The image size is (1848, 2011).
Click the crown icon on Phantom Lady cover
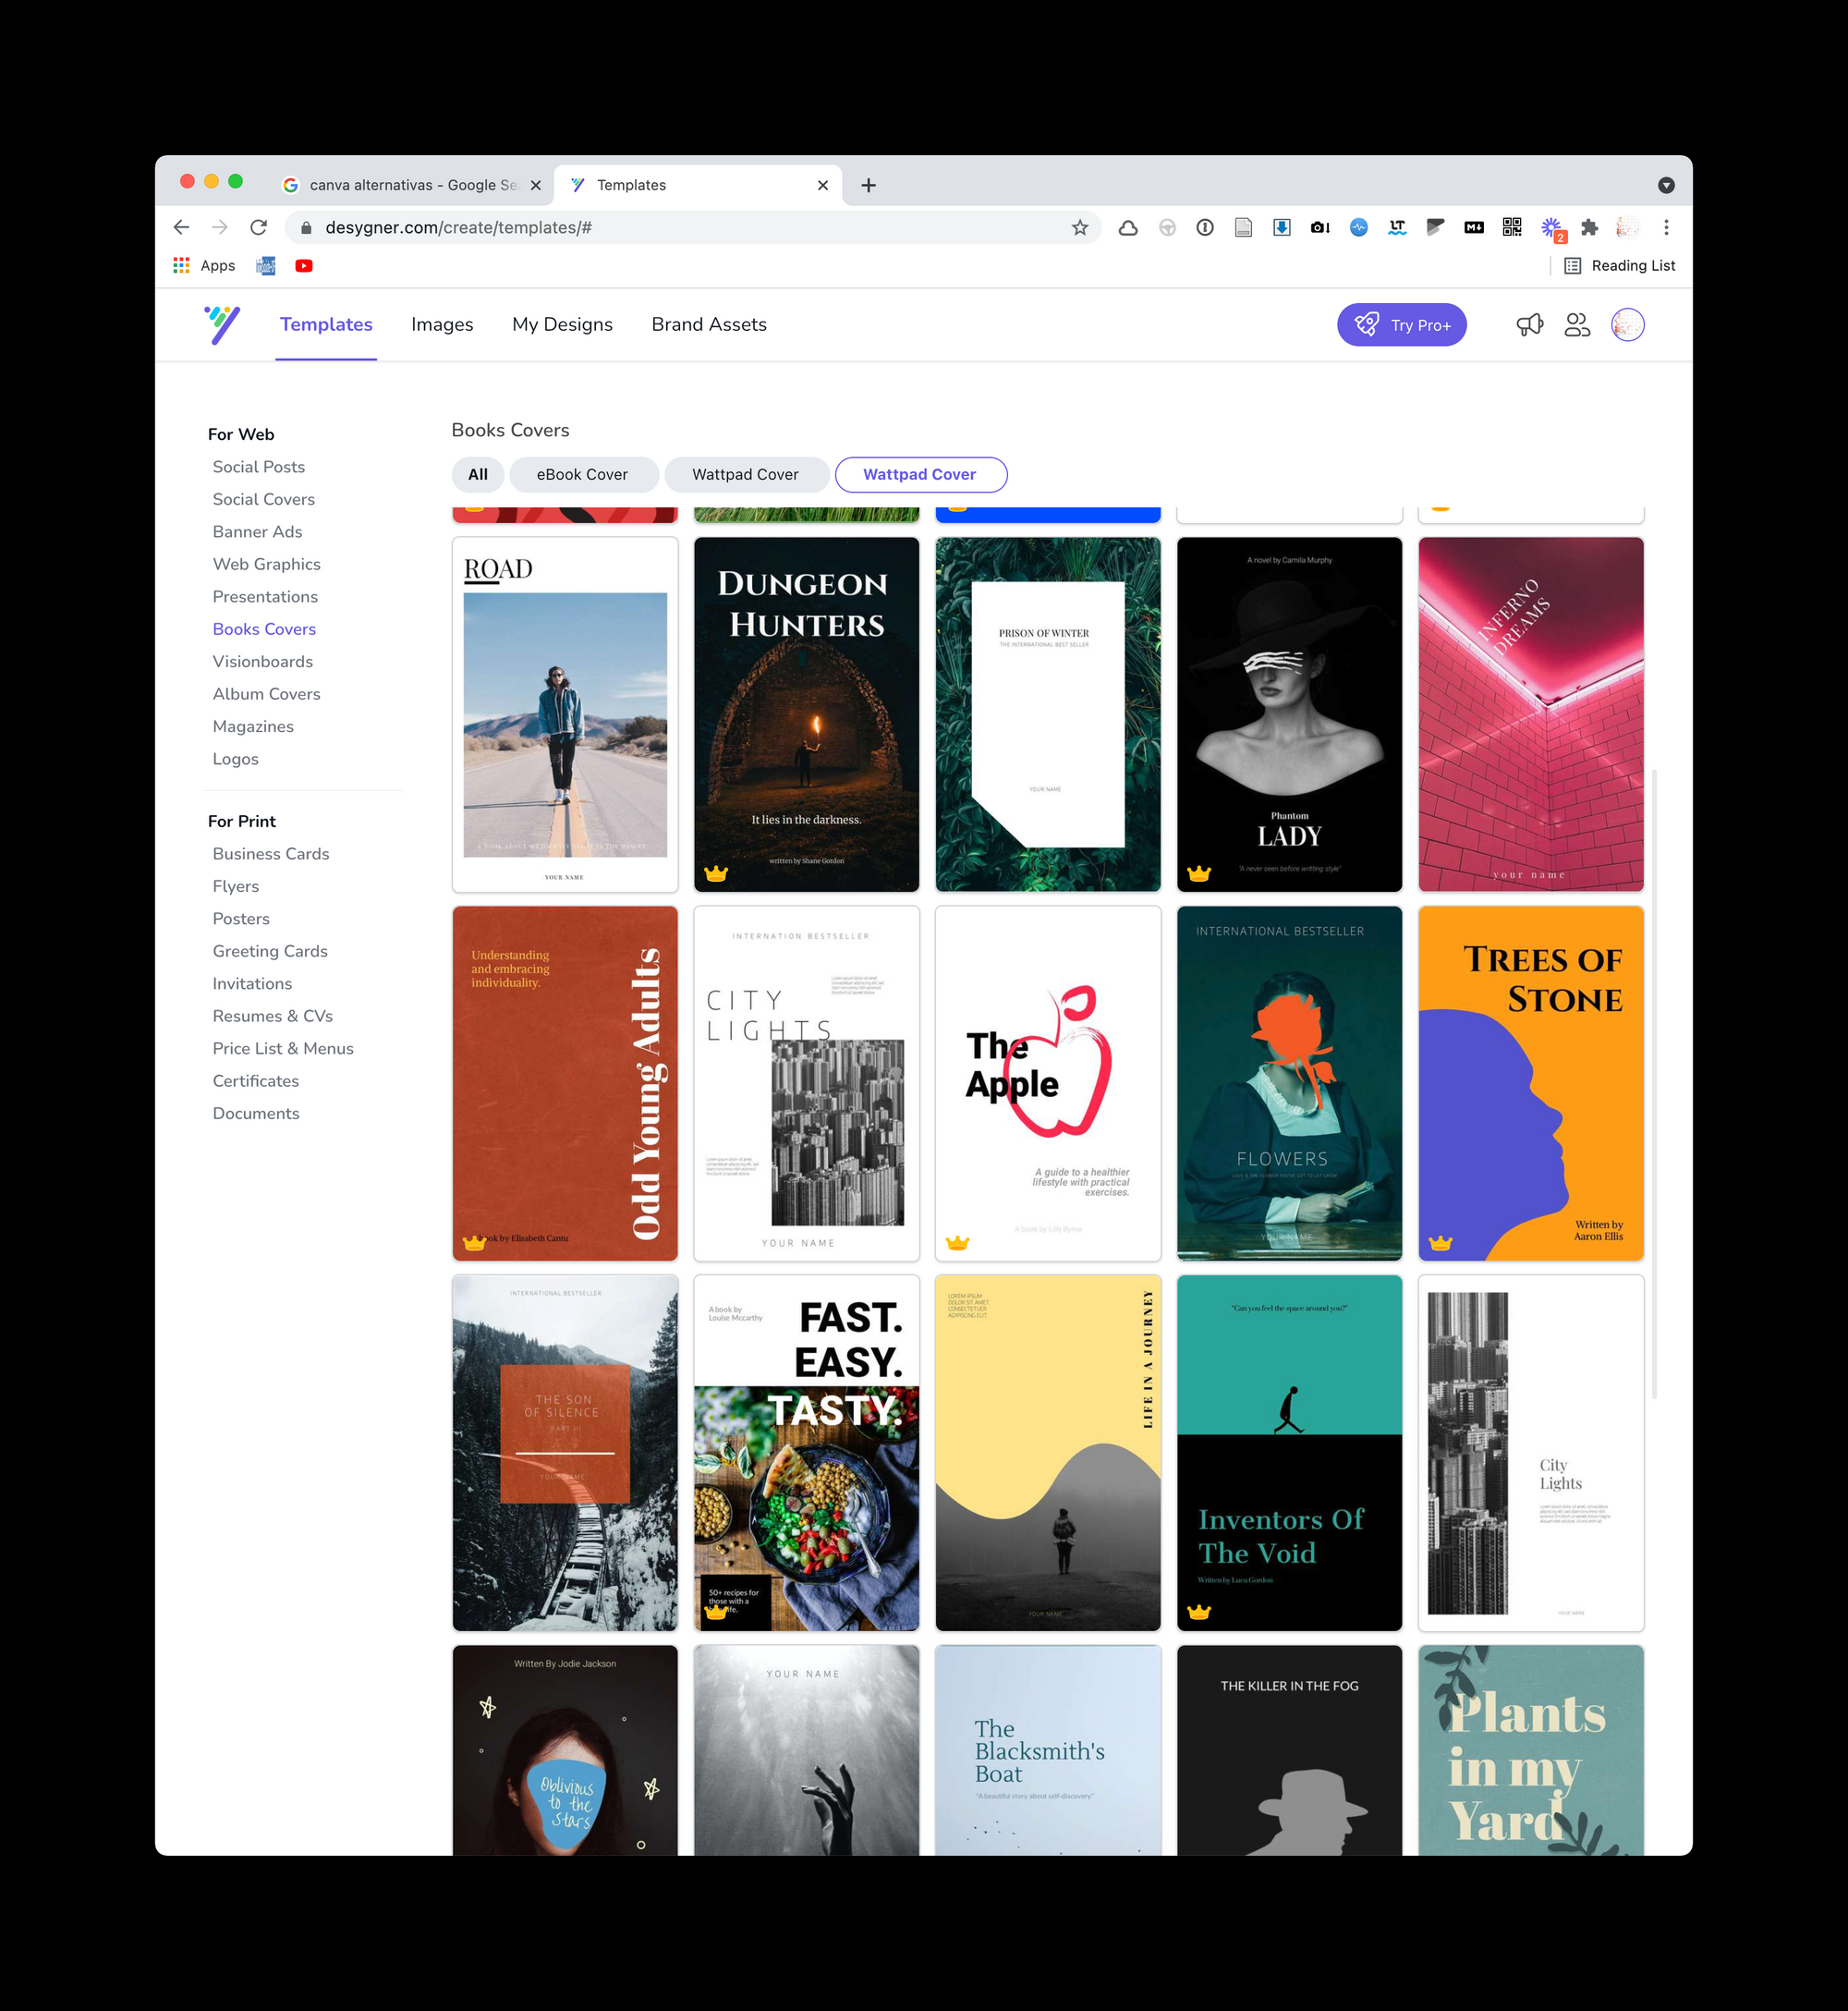[1198, 873]
